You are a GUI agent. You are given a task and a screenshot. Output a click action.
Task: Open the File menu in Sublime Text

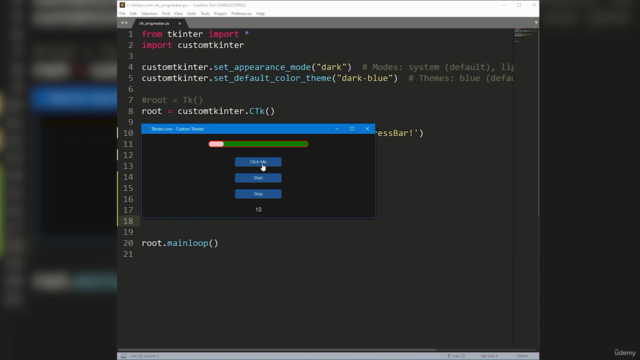pyautogui.click(x=122, y=13)
